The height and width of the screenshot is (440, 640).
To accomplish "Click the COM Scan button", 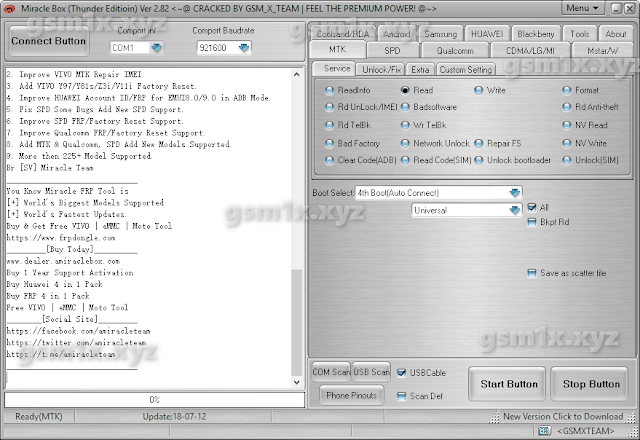I will pos(331,372).
